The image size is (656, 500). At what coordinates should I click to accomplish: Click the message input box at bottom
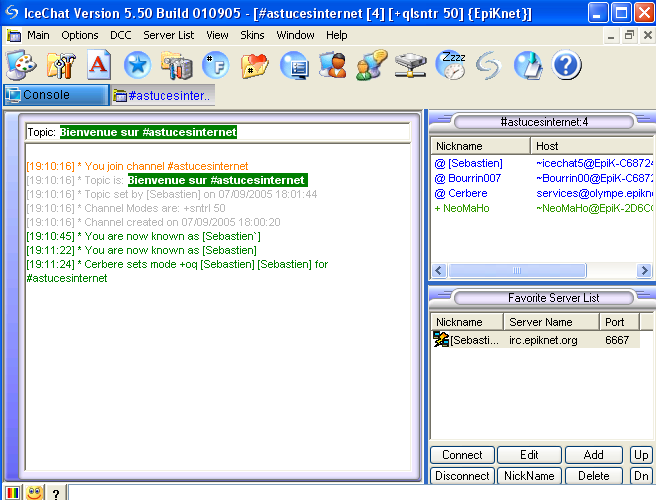[x=362, y=492]
